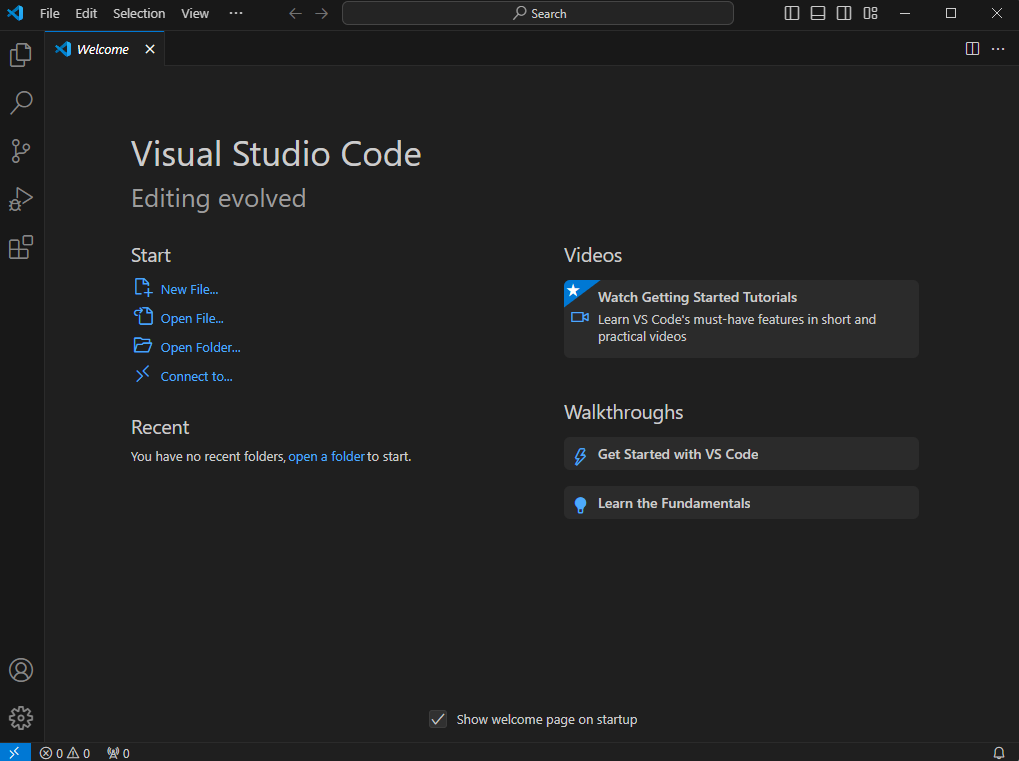The height and width of the screenshot is (761, 1019).
Task: Open the Source Control view
Action: click(21, 151)
